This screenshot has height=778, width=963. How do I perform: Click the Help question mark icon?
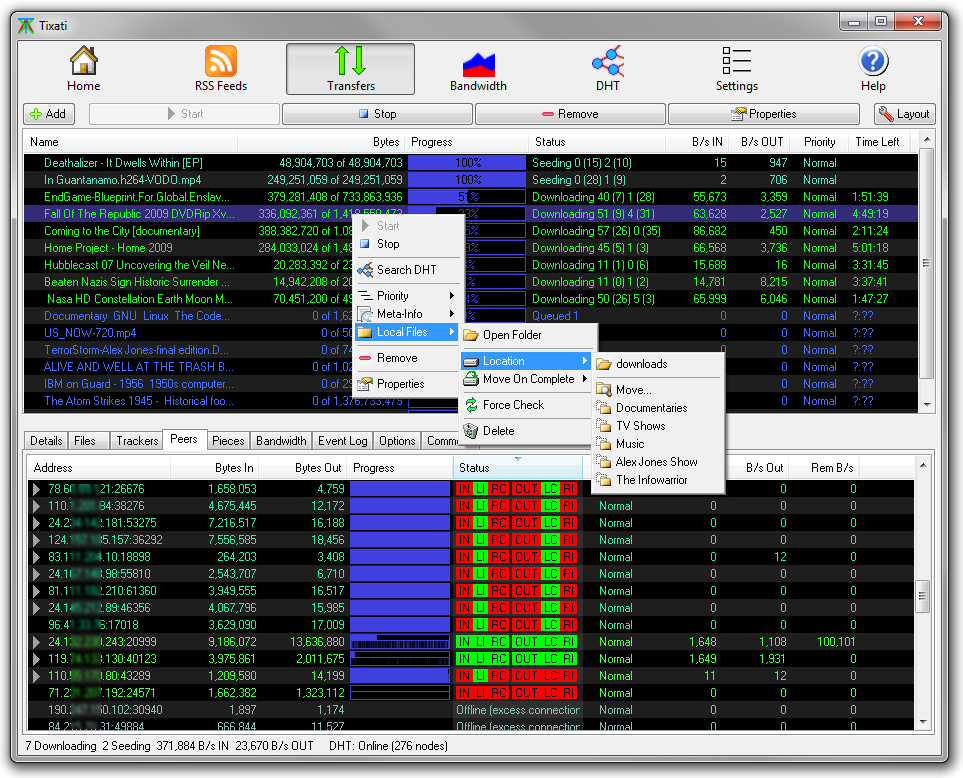pos(872,62)
